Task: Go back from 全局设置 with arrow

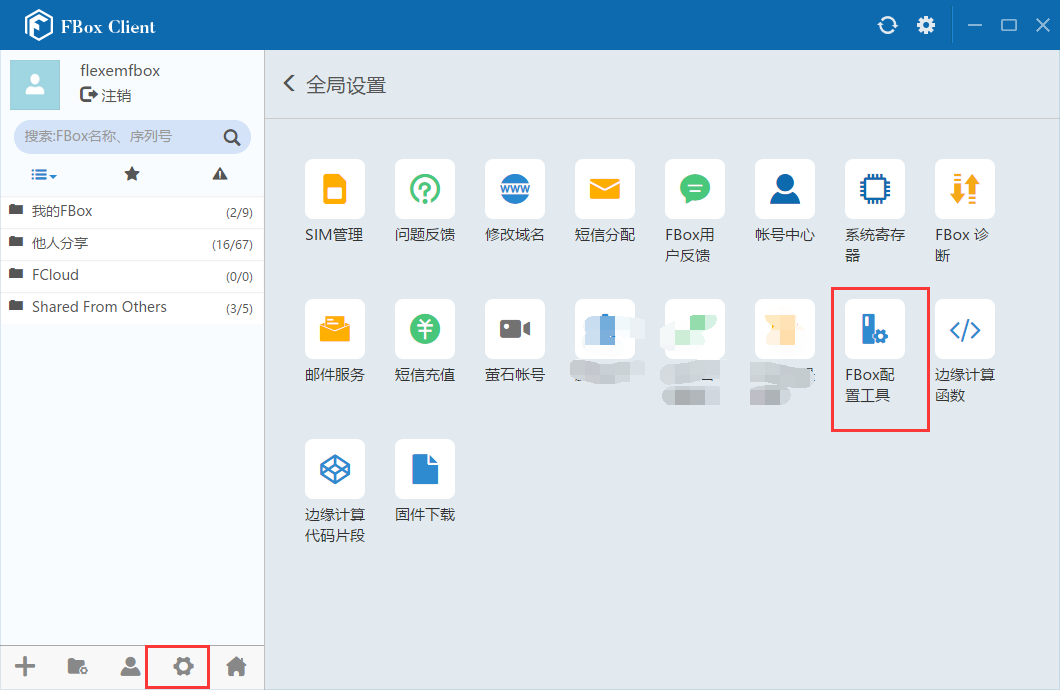Action: click(289, 84)
